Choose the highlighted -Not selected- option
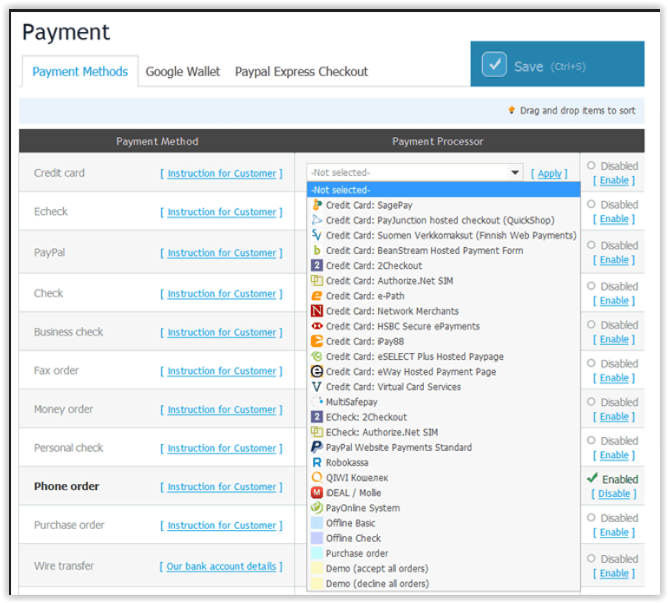668x603 pixels. (443, 190)
